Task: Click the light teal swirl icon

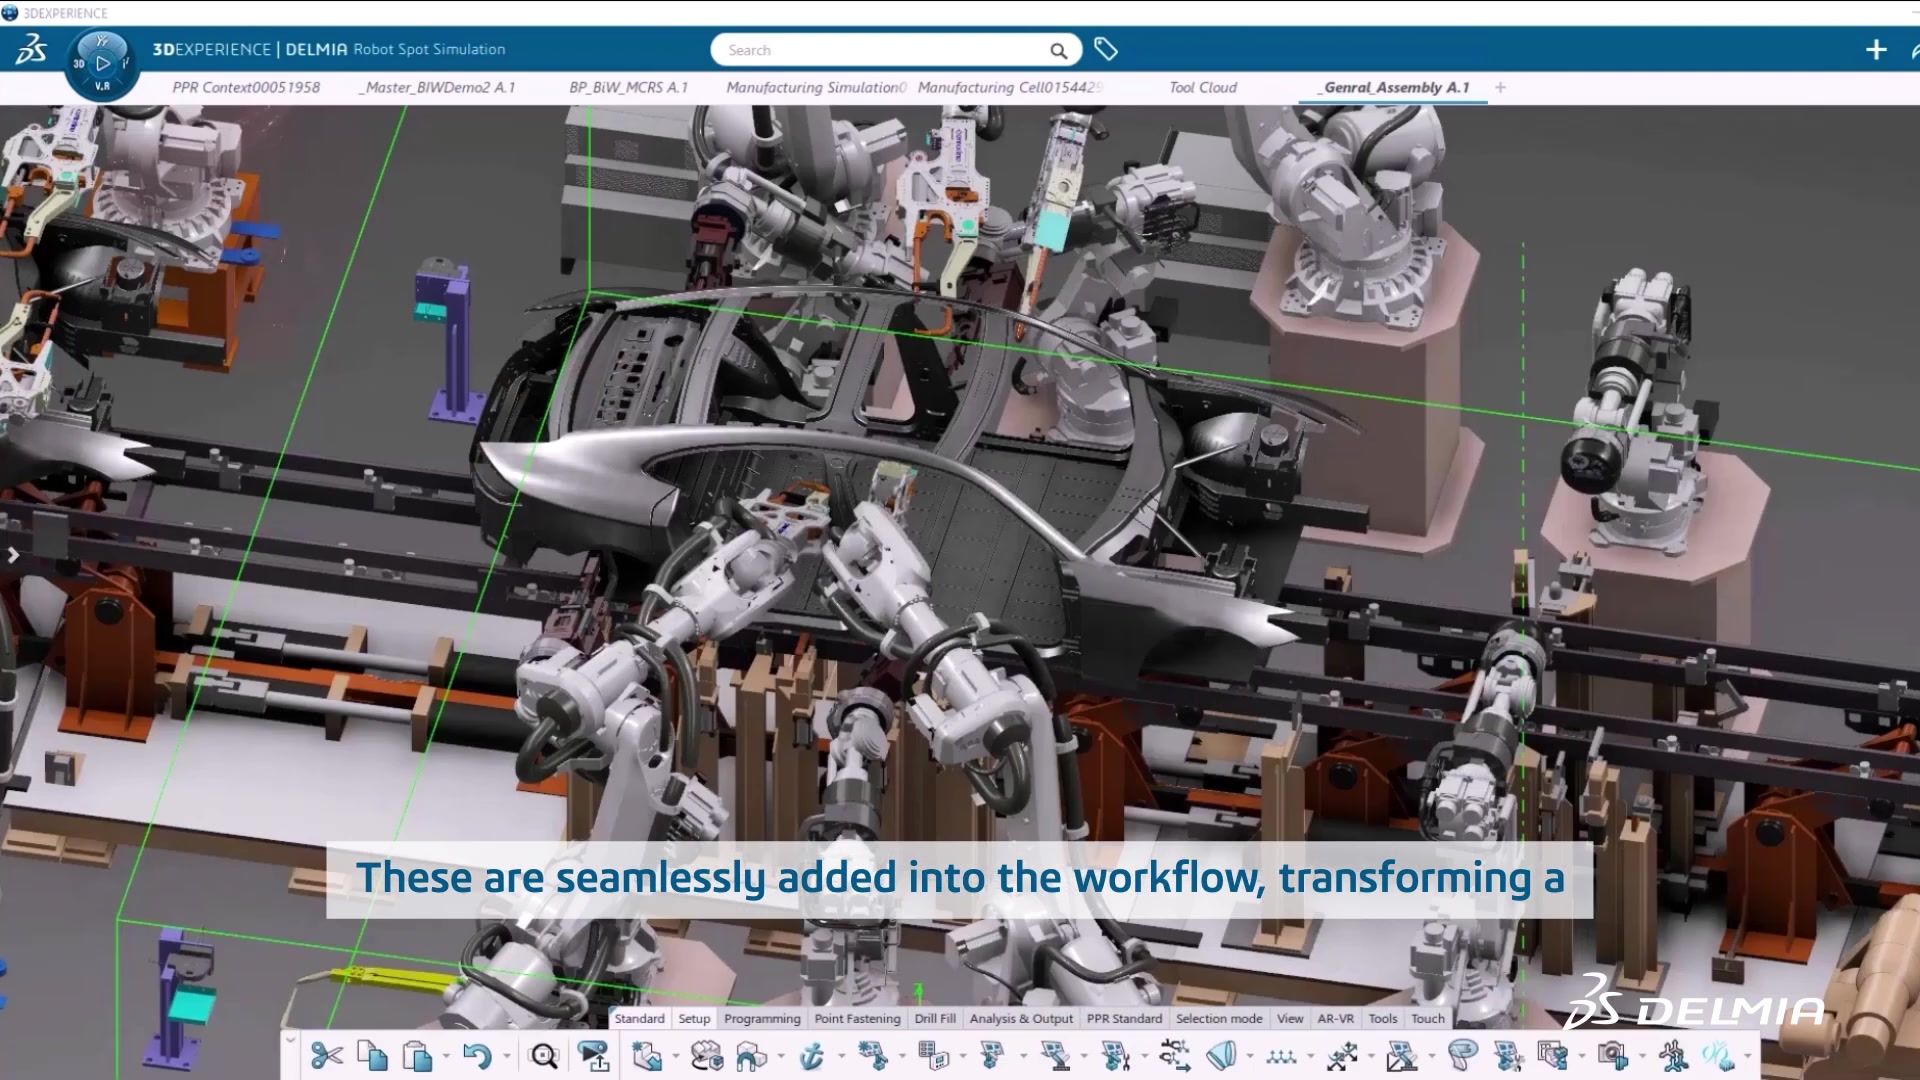Action: tap(1718, 1055)
